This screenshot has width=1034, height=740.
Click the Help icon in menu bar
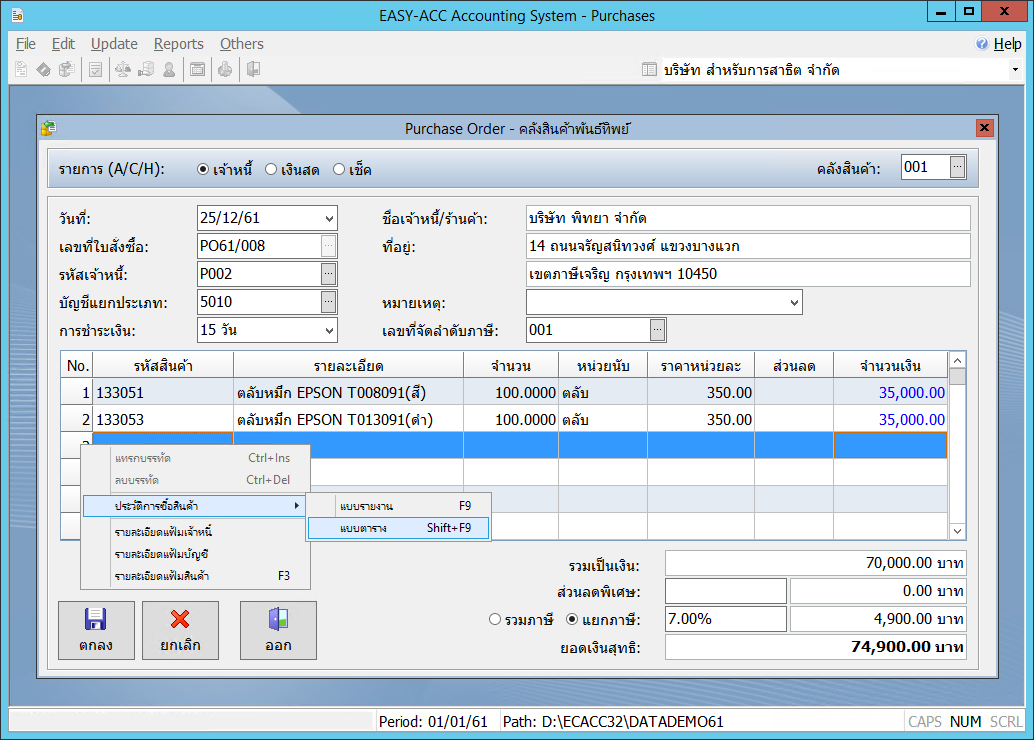point(982,44)
